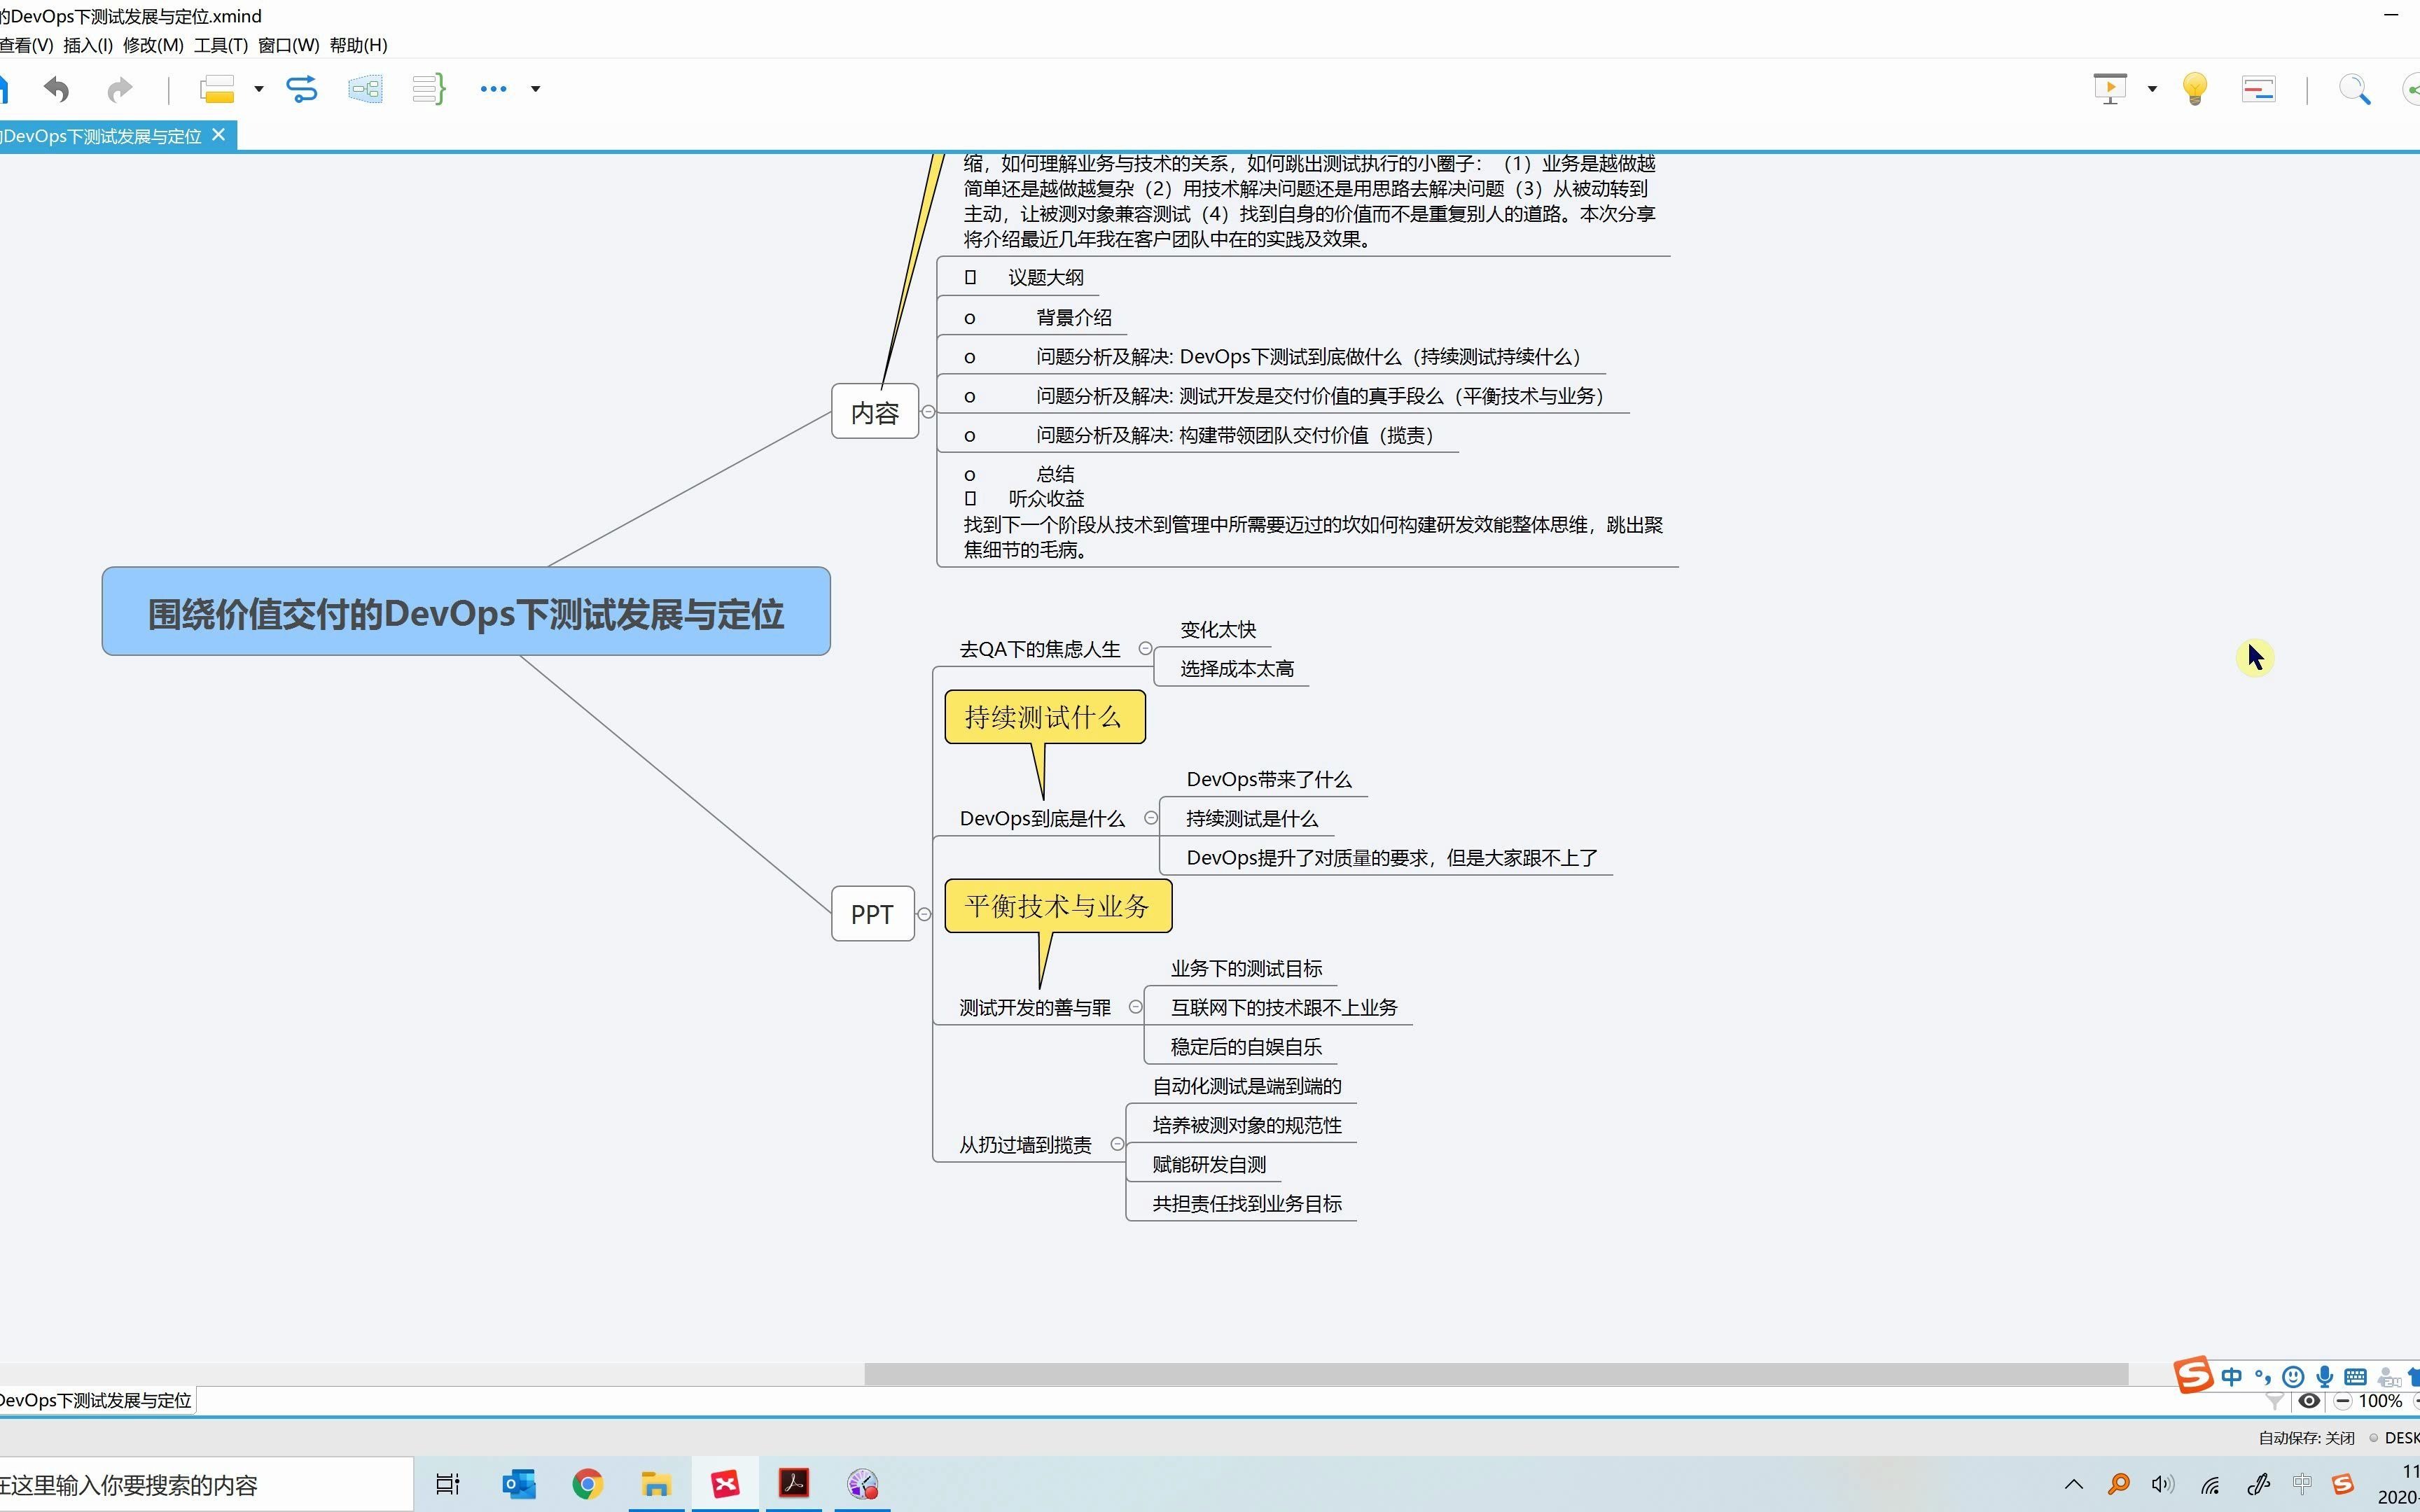Image resolution: width=2420 pixels, height=1512 pixels.
Task: Undo the last action in toolbar
Action: (x=57, y=89)
